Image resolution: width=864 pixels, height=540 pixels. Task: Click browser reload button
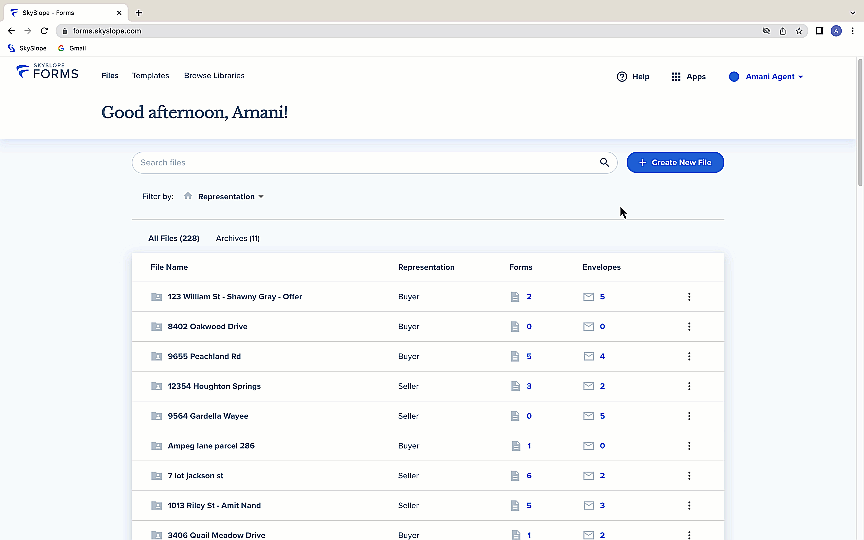pyautogui.click(x=44, y=31)
